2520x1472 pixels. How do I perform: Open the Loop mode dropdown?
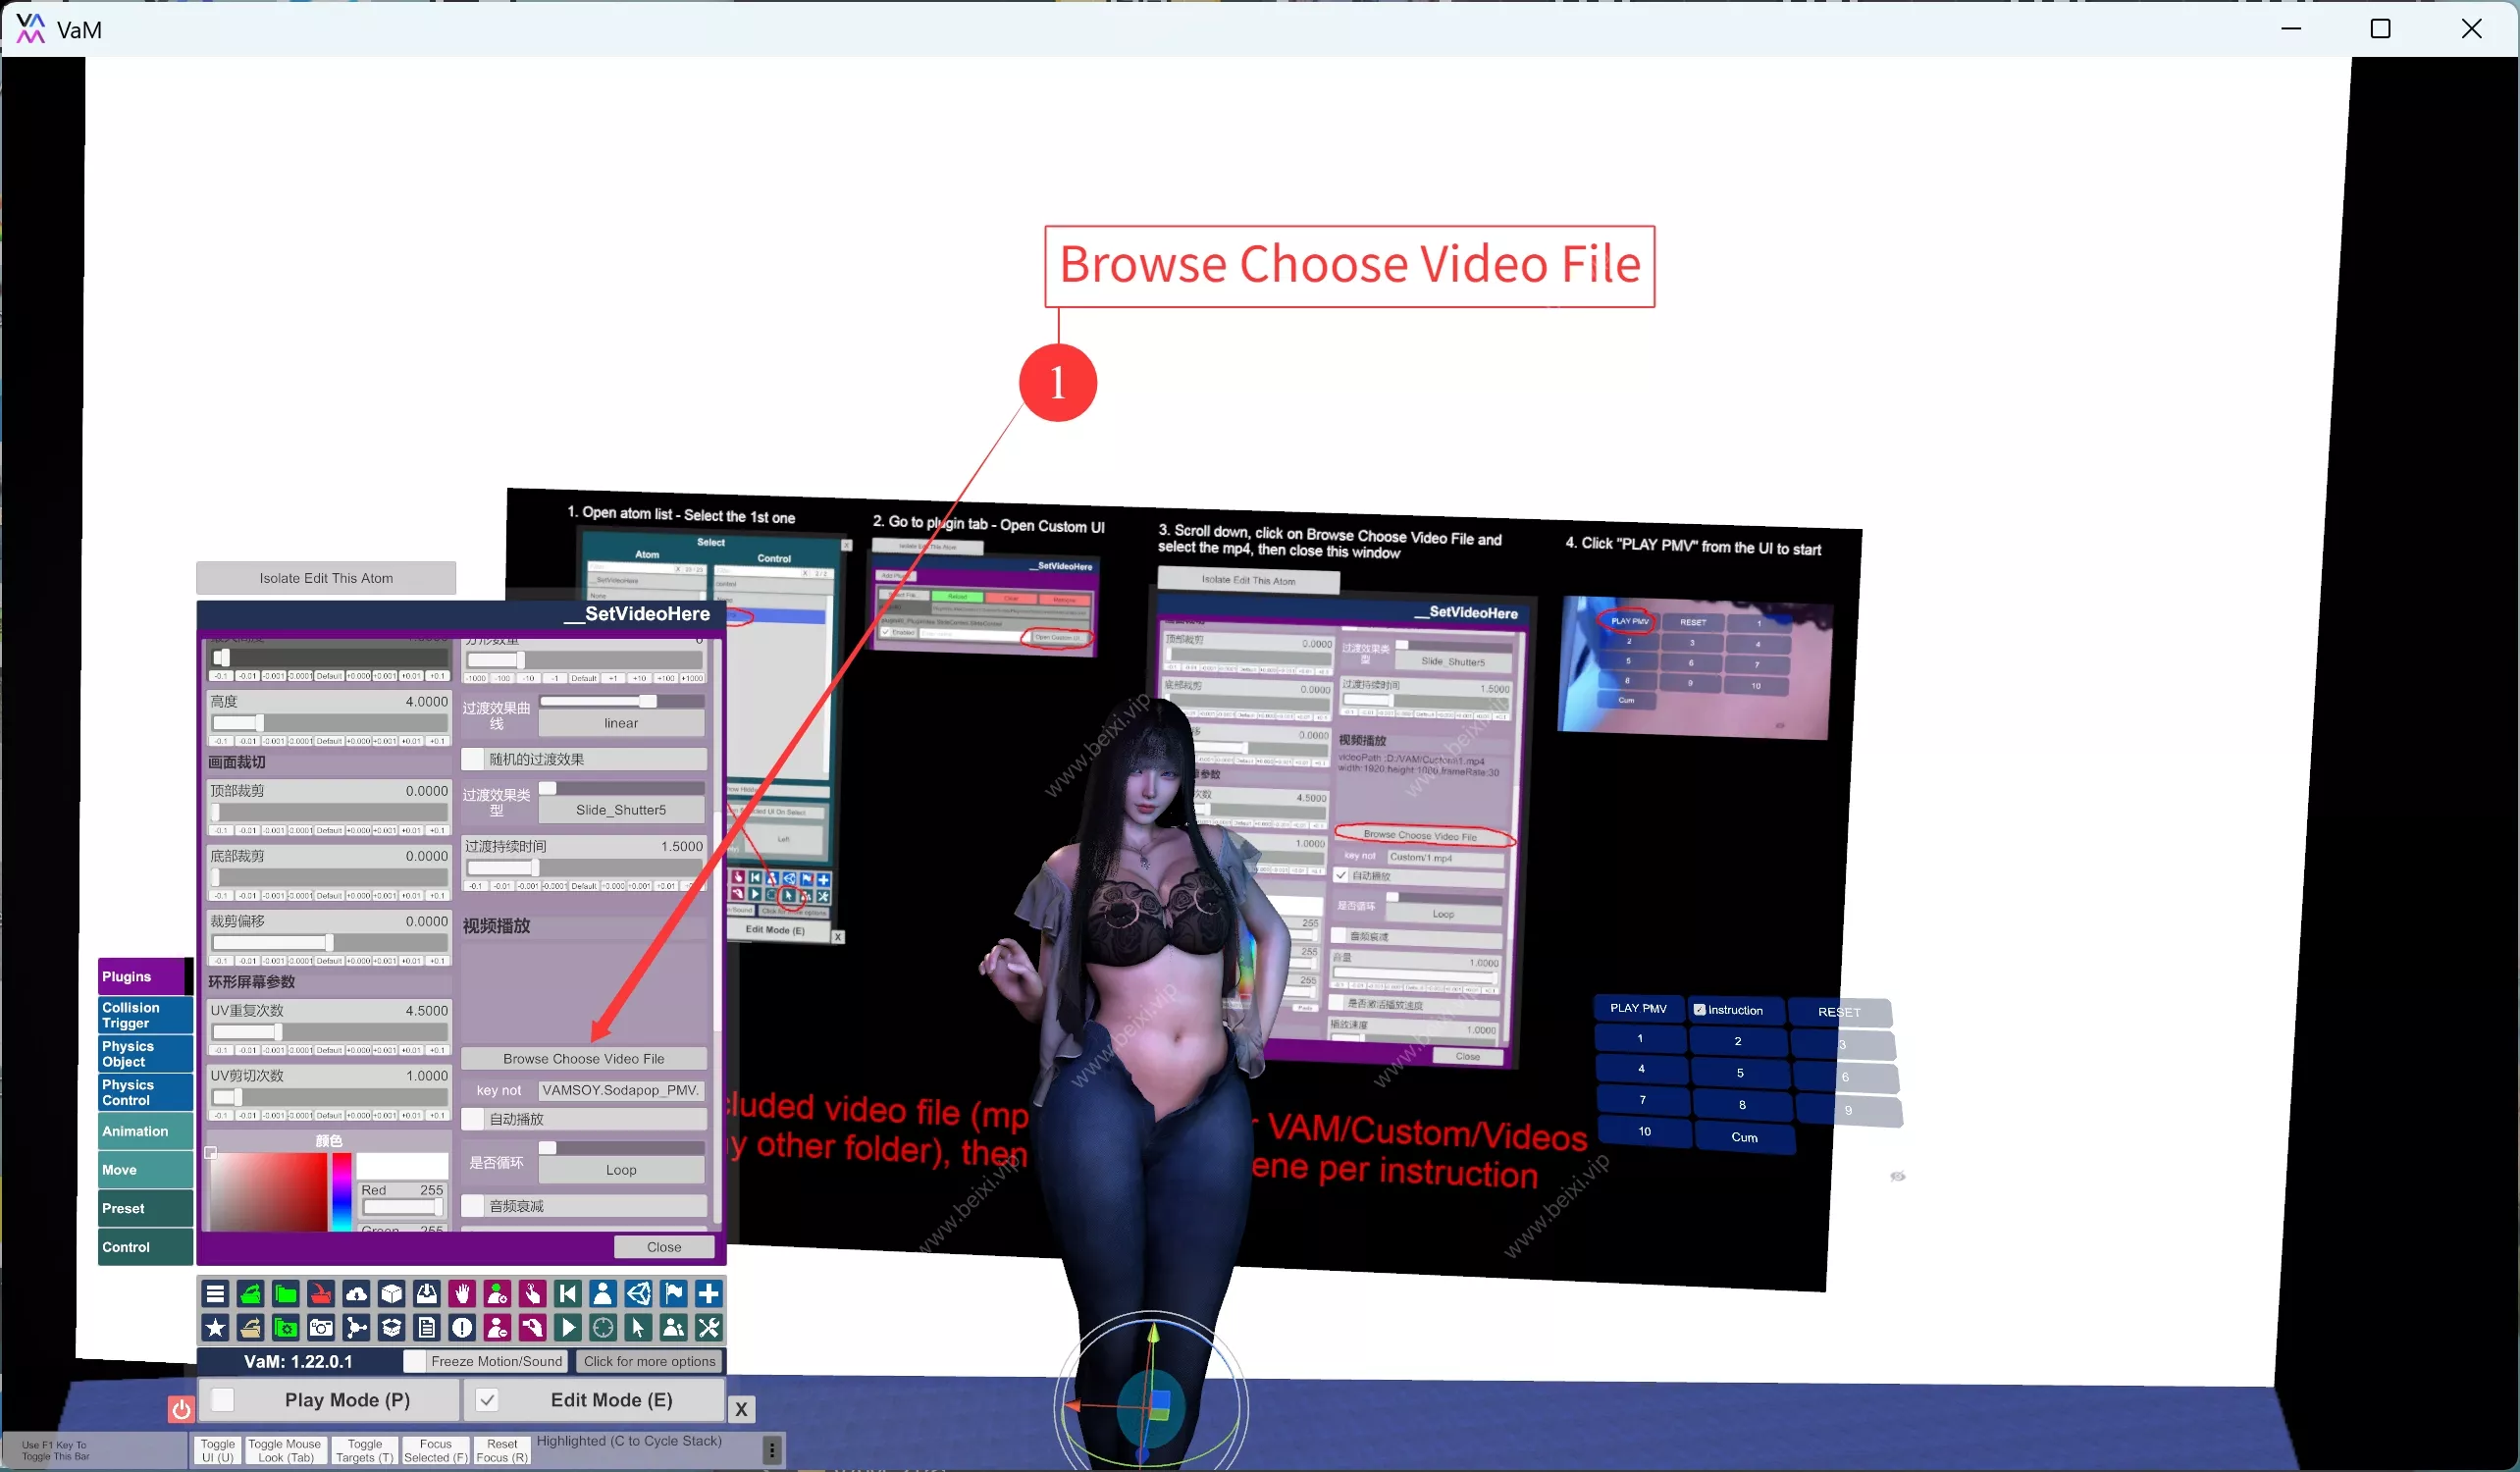[x=621, y=1170]
